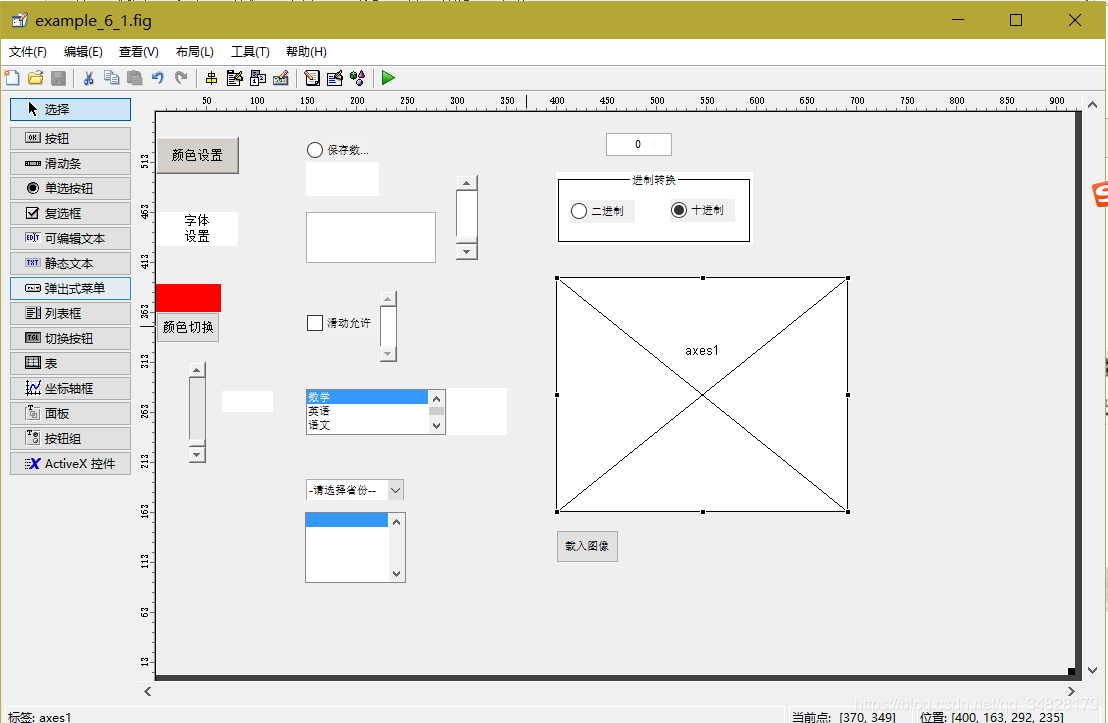This screenshot has width=1108, height=723.
Task: Click down arrow of listbox below 省份 popup
Action: [x=396, y=574]
